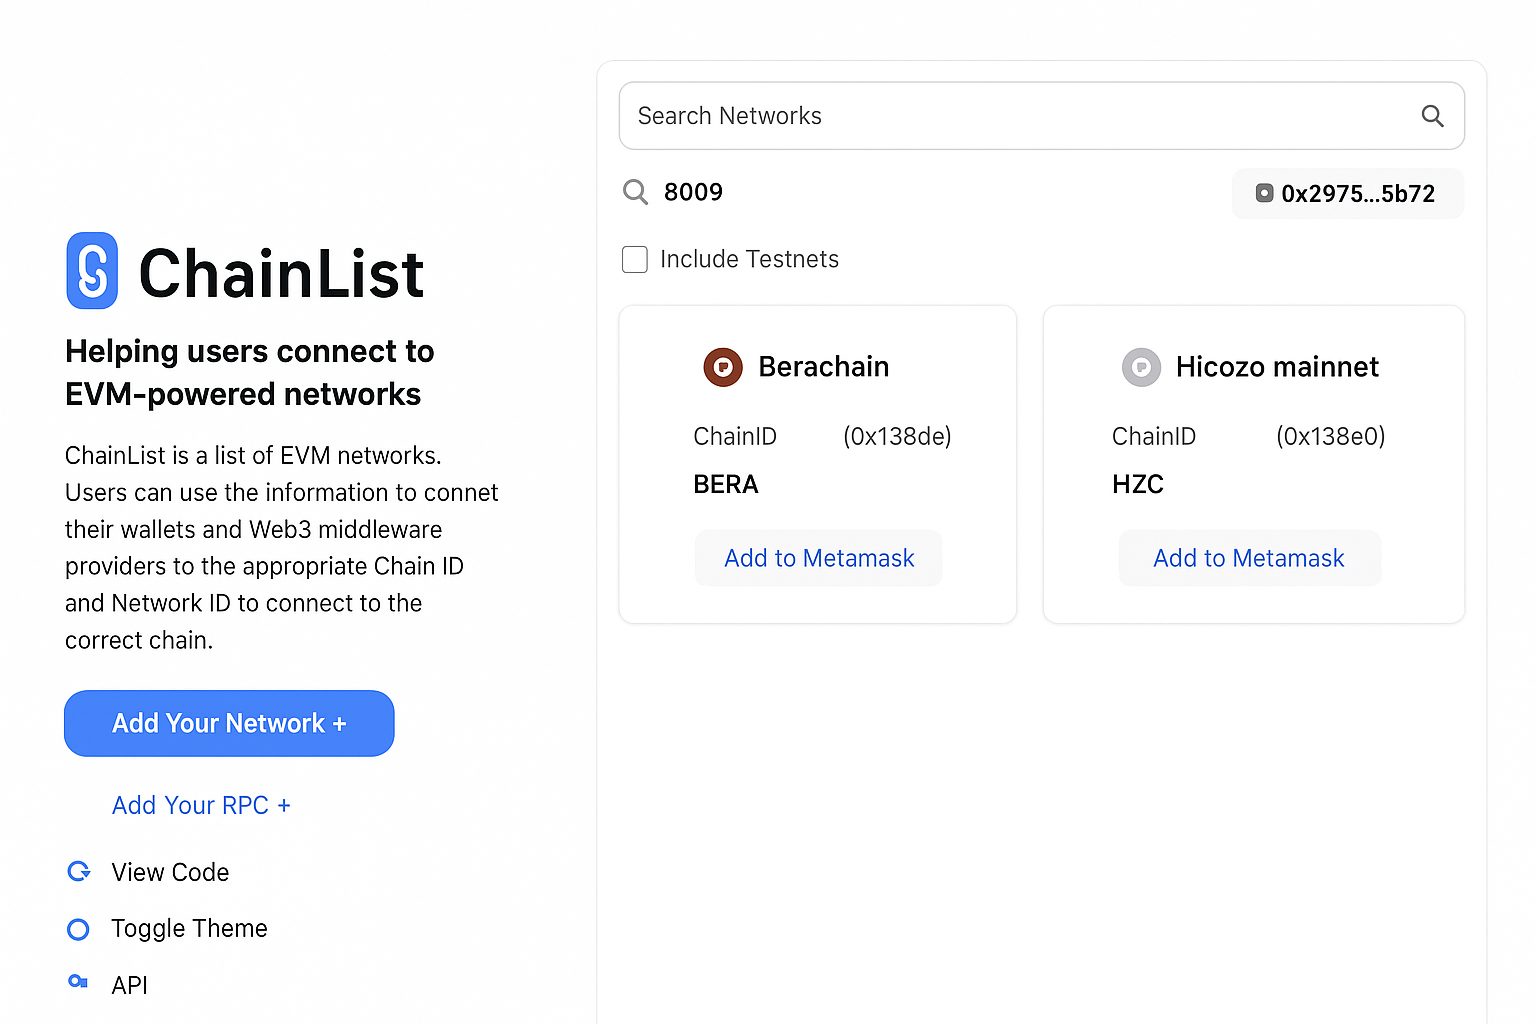Click the magnifier icon in Search Networks box

pyautogui.click(x=1432, y=116)
